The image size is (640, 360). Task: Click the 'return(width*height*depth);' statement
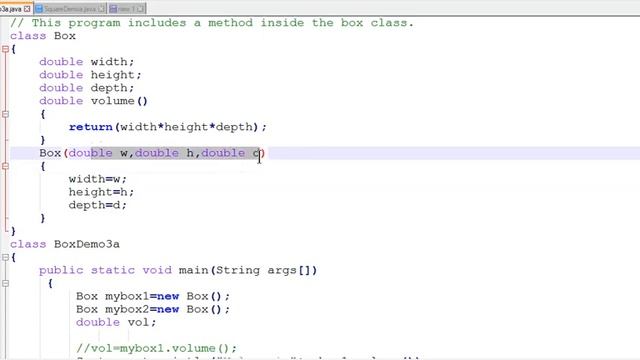coord(168,127)
